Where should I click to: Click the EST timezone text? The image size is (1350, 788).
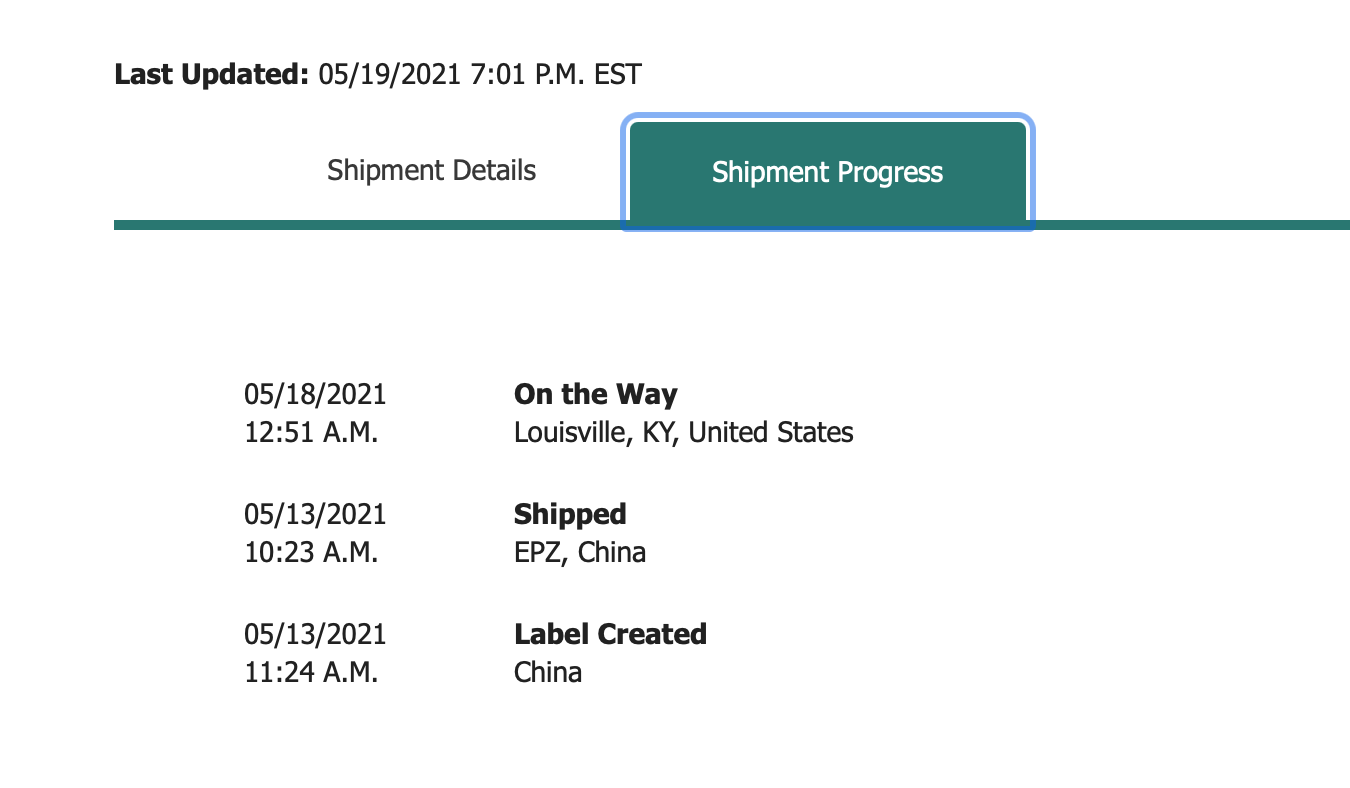pos(617,74)
